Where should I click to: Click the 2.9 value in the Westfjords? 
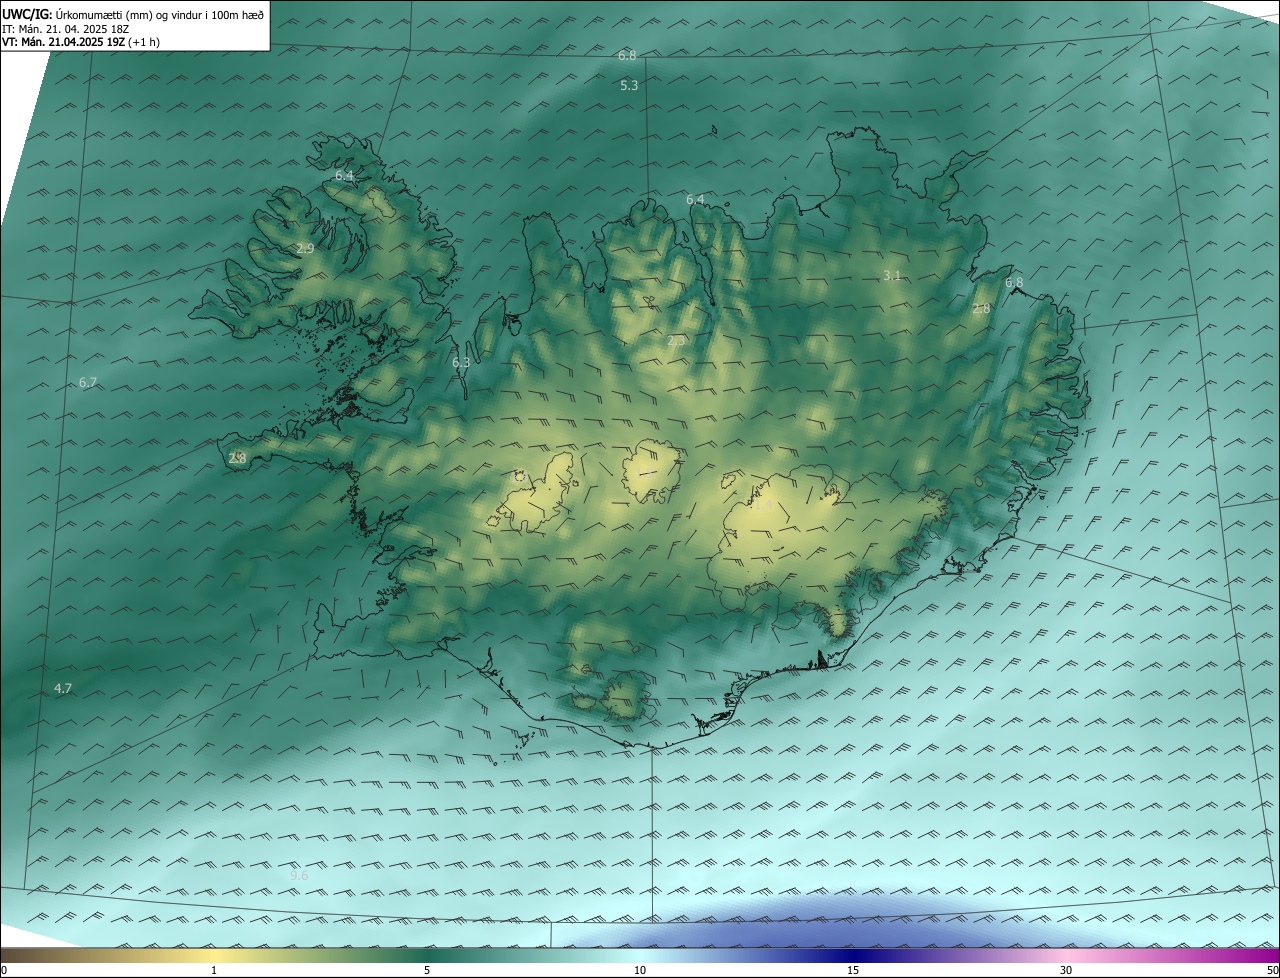pyautogui.click(x=306, y=248)
